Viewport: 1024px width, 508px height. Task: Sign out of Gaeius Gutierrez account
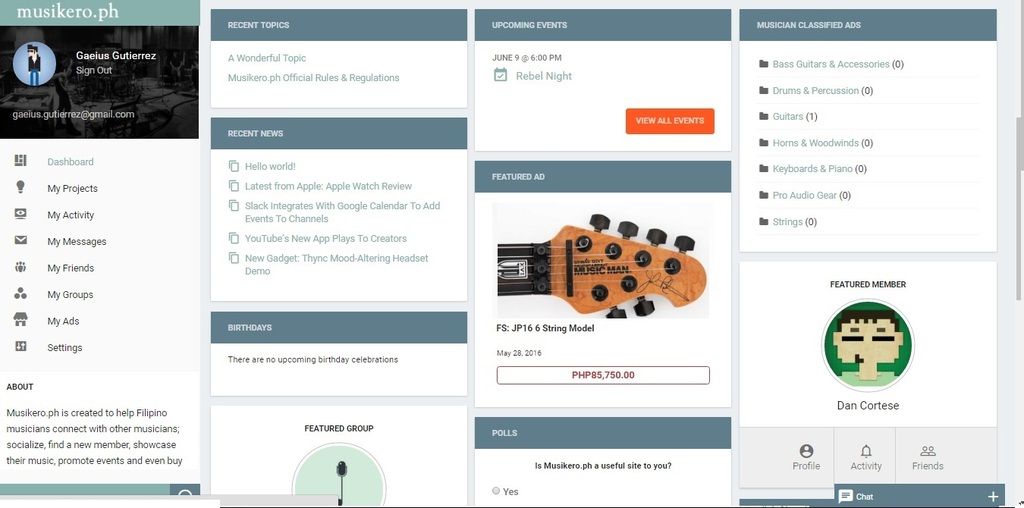click(93, 71)
